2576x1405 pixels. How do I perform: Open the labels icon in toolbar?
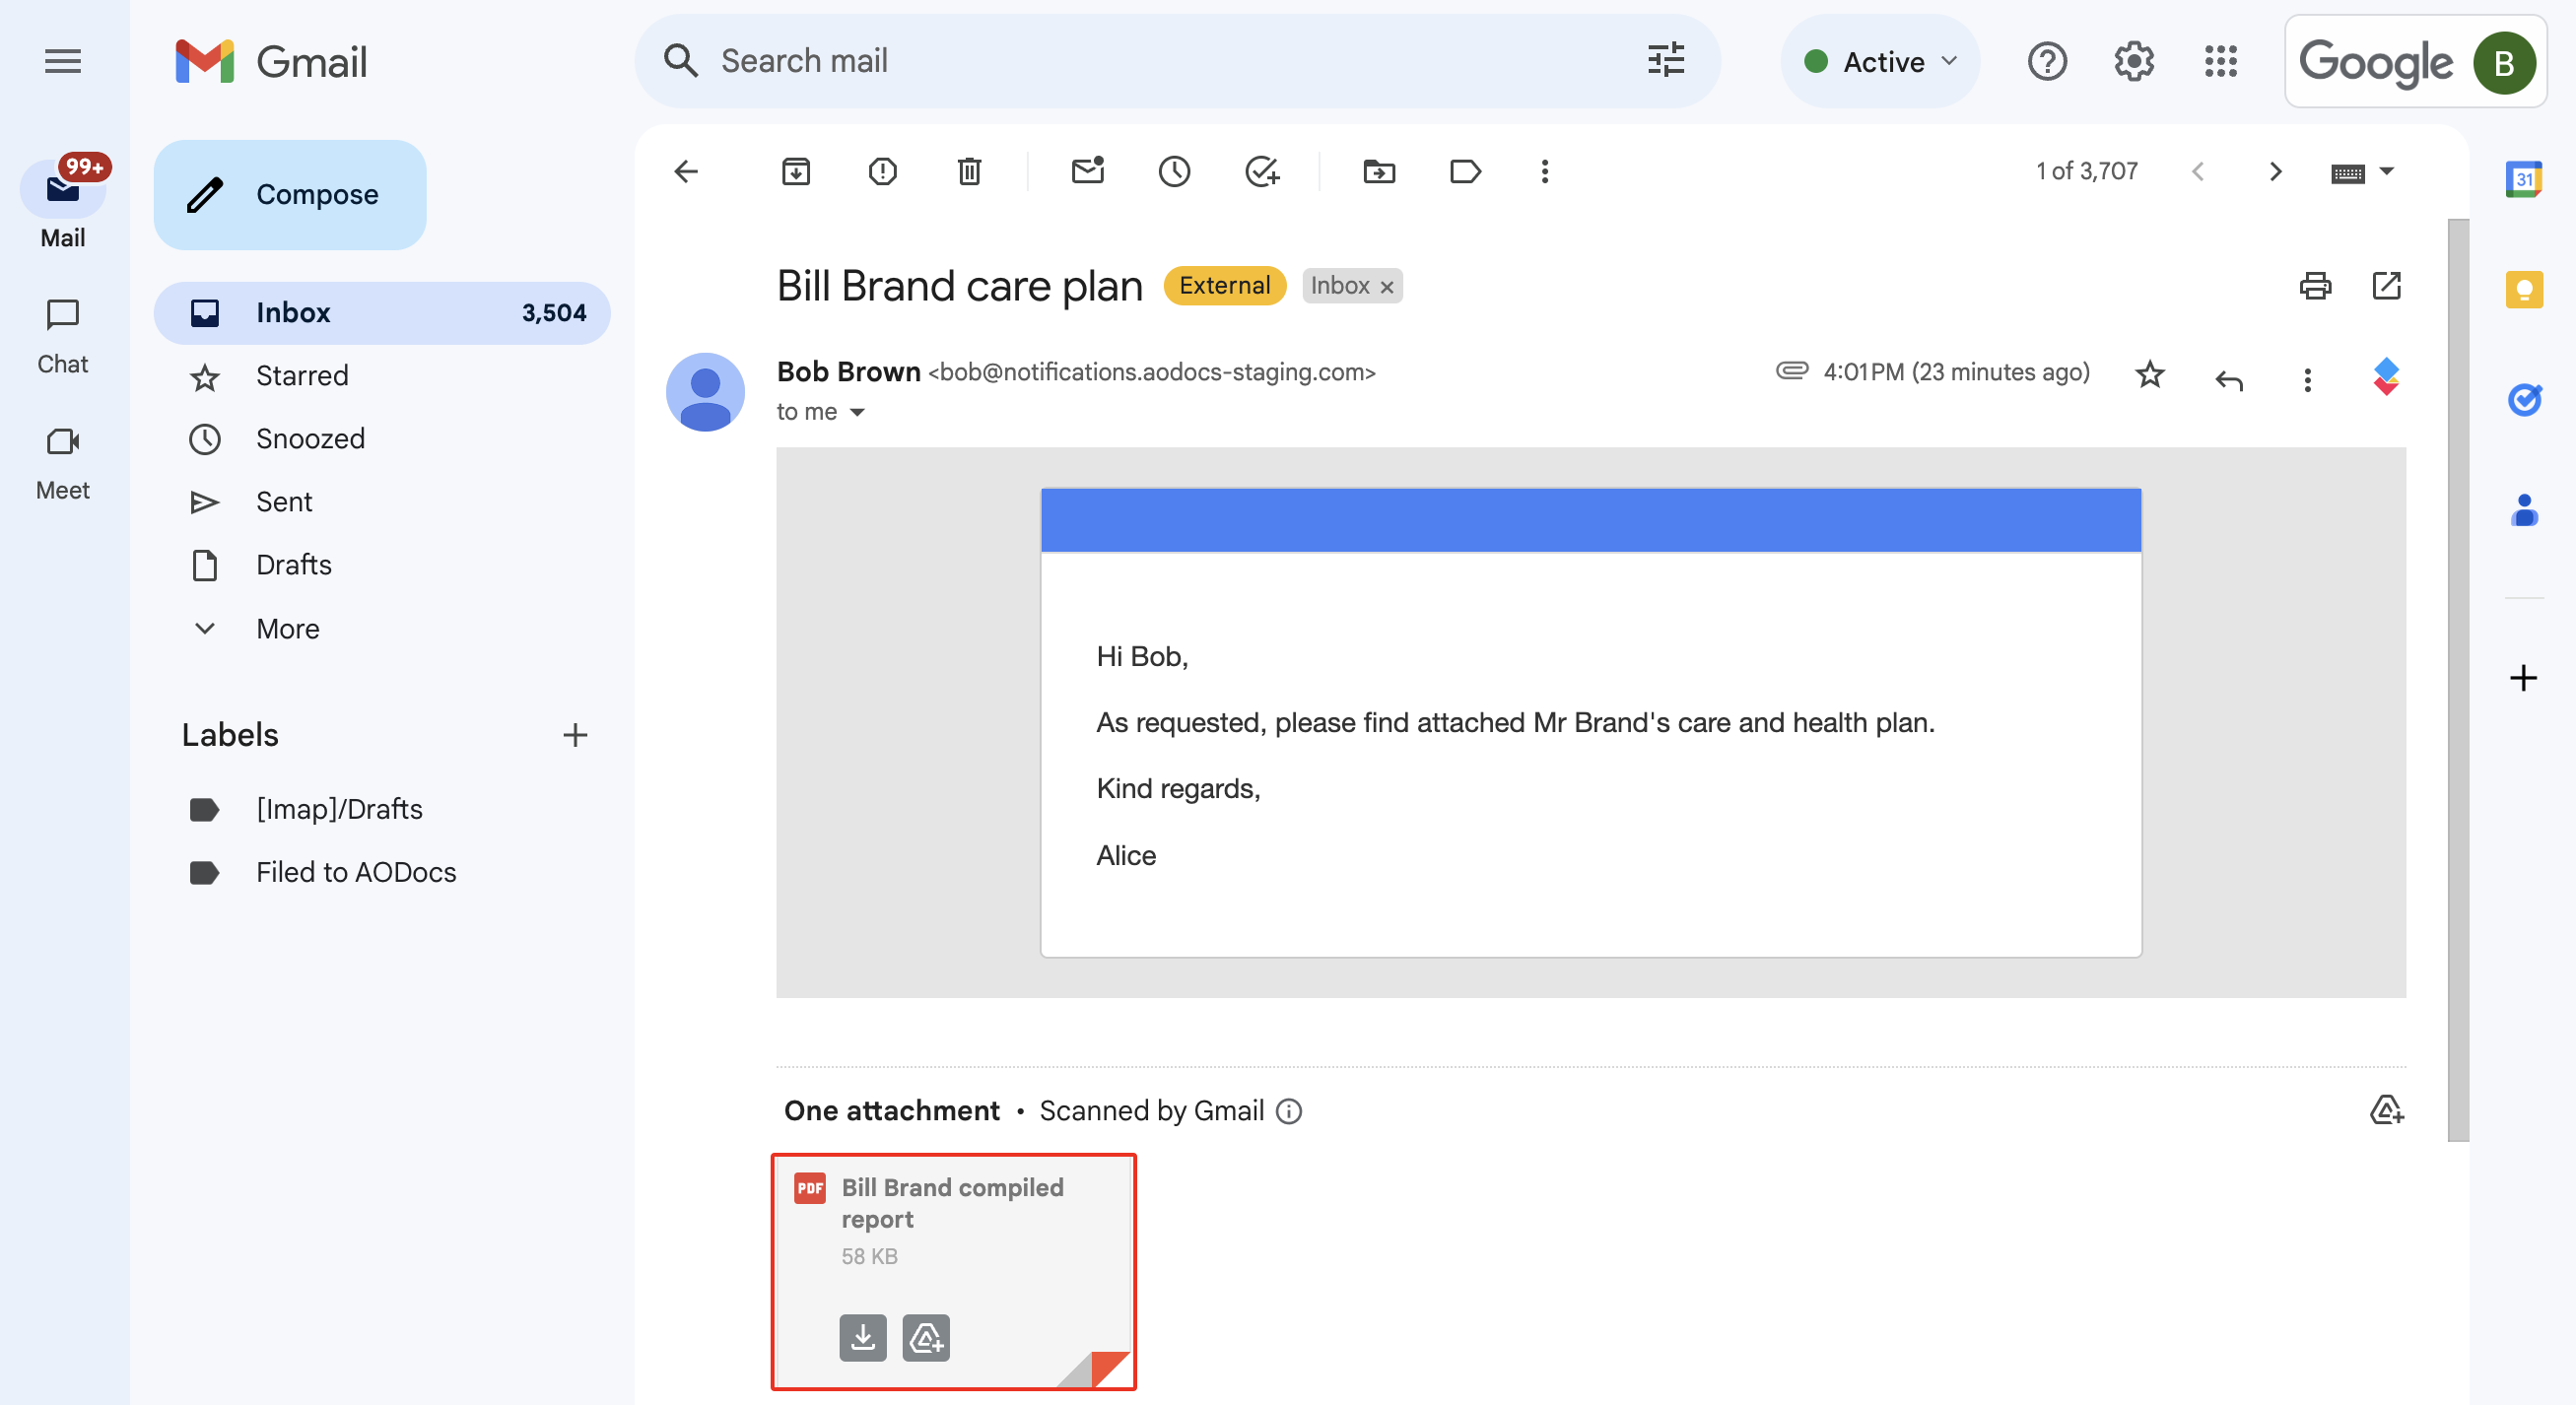tap(1465, 172)
